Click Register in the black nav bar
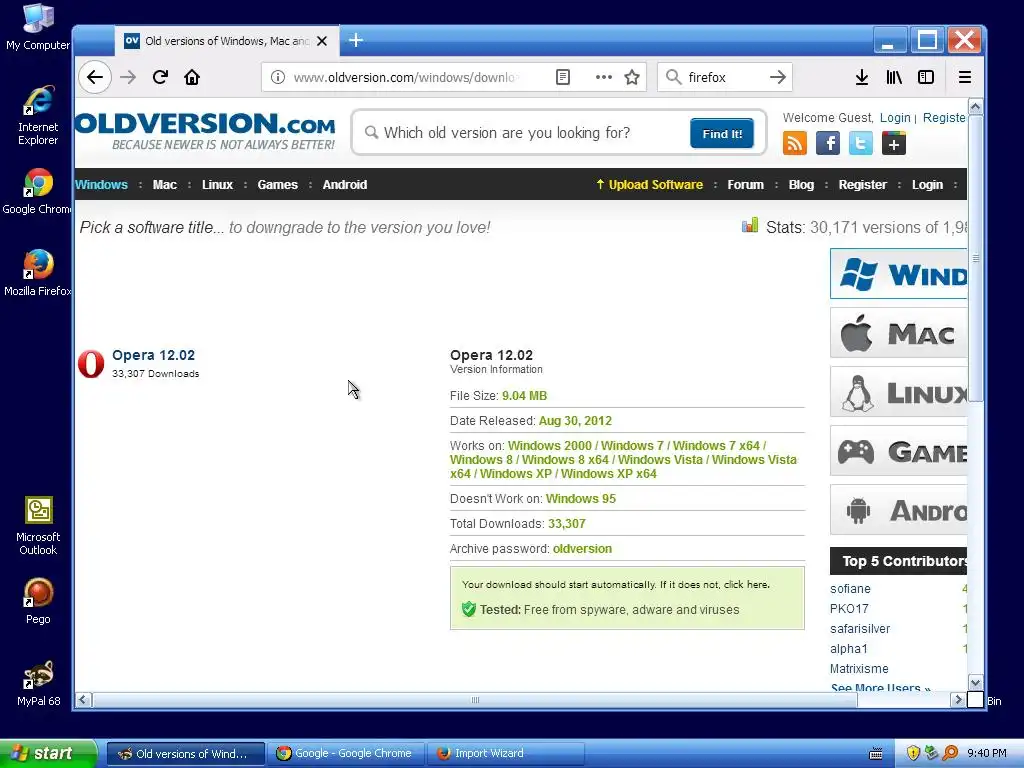The width and height of the screenshot is (1024, 768). coord(863,185)
